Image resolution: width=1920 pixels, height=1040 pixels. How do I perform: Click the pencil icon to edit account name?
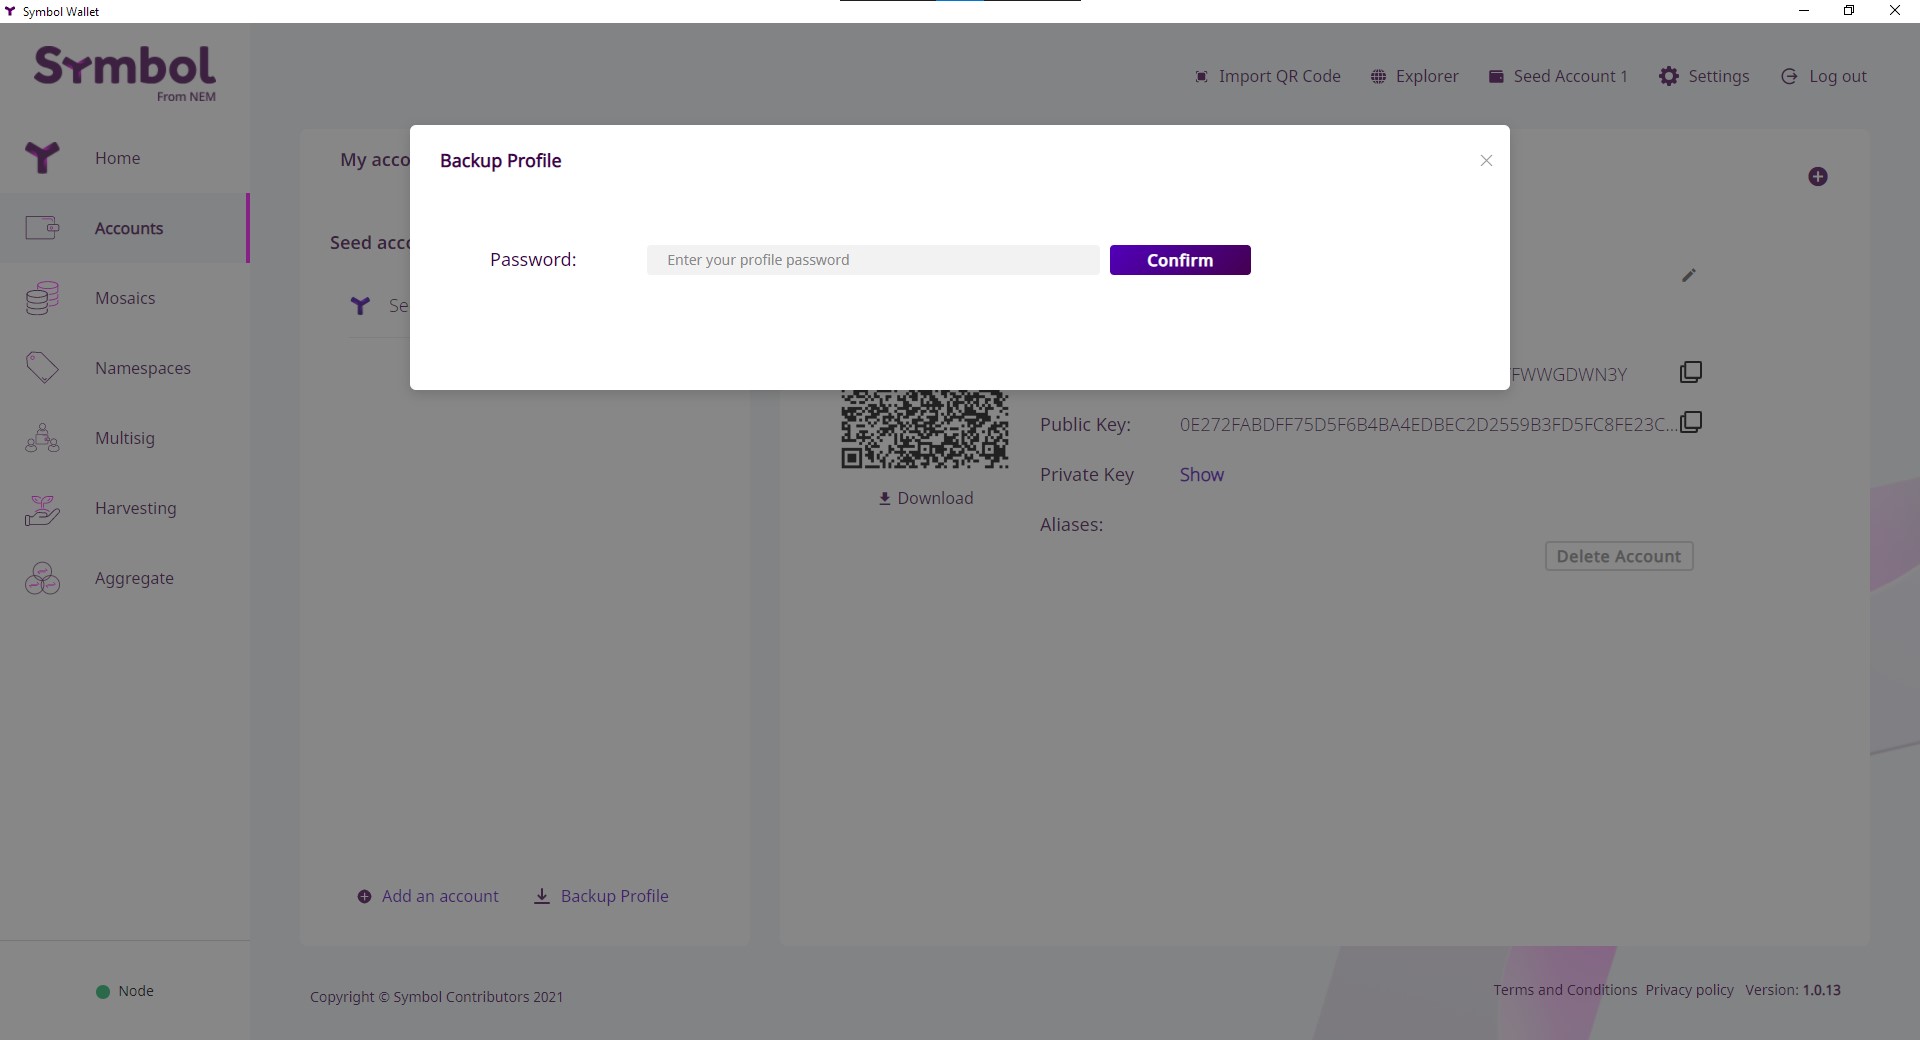[1688, 275]
